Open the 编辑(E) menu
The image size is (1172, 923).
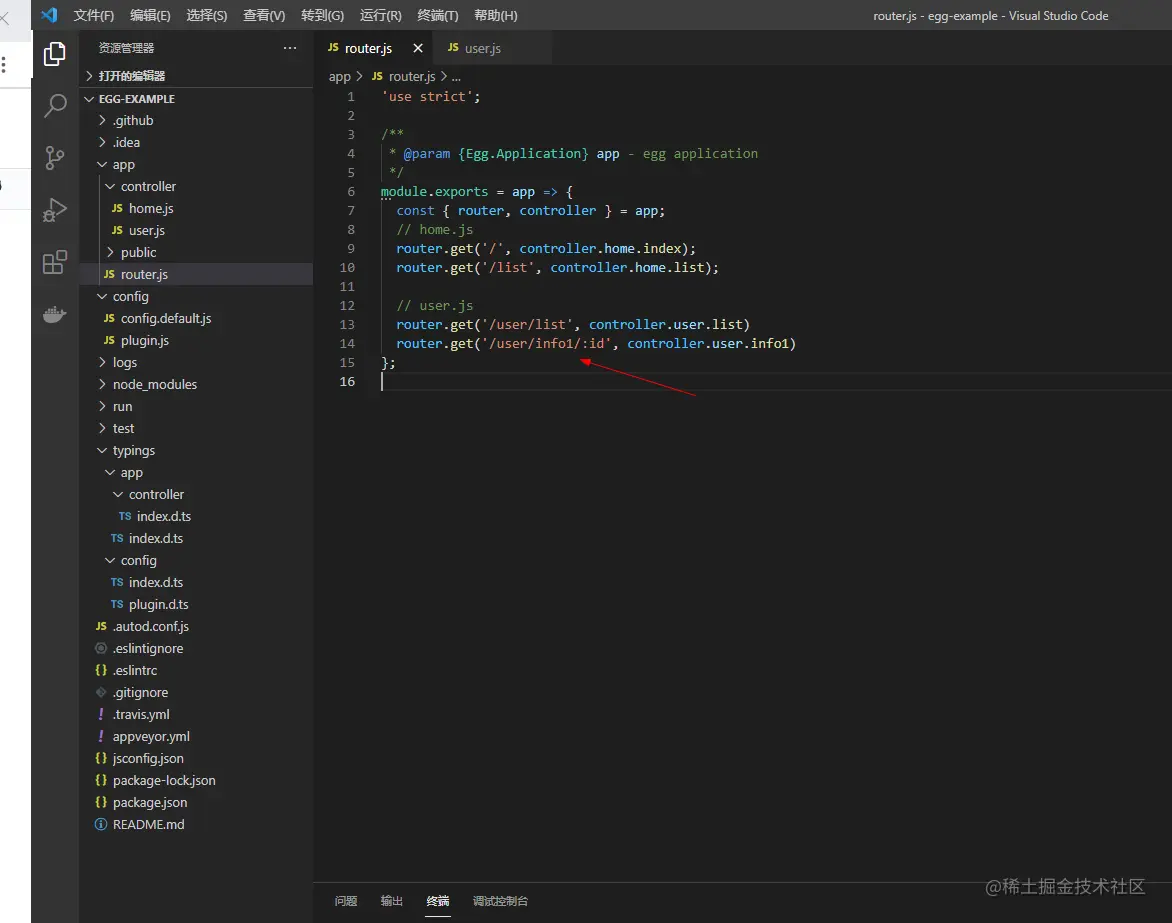point(150,16)
